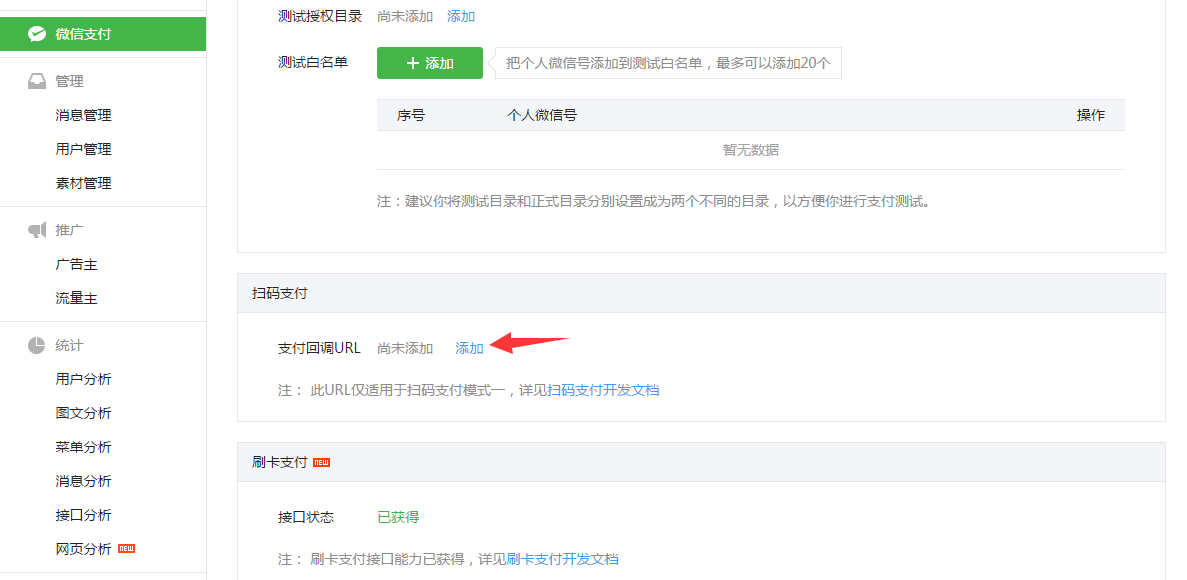Open 接口分析 in the sidebar
The height and width of the screenshot is (580, 1187).
[x=83, y=515]
